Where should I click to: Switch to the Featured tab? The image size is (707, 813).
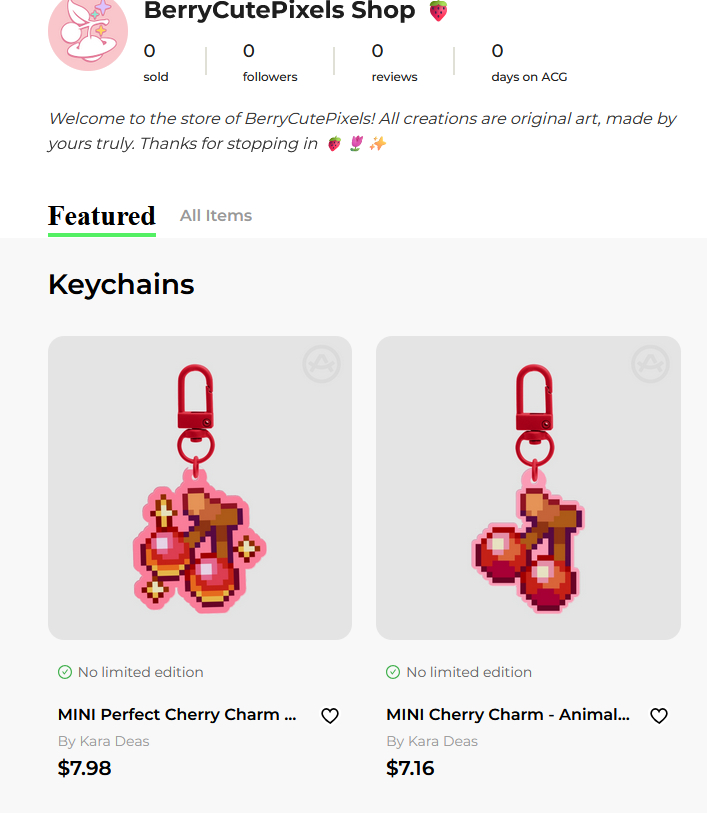click(x=102, y=216)
